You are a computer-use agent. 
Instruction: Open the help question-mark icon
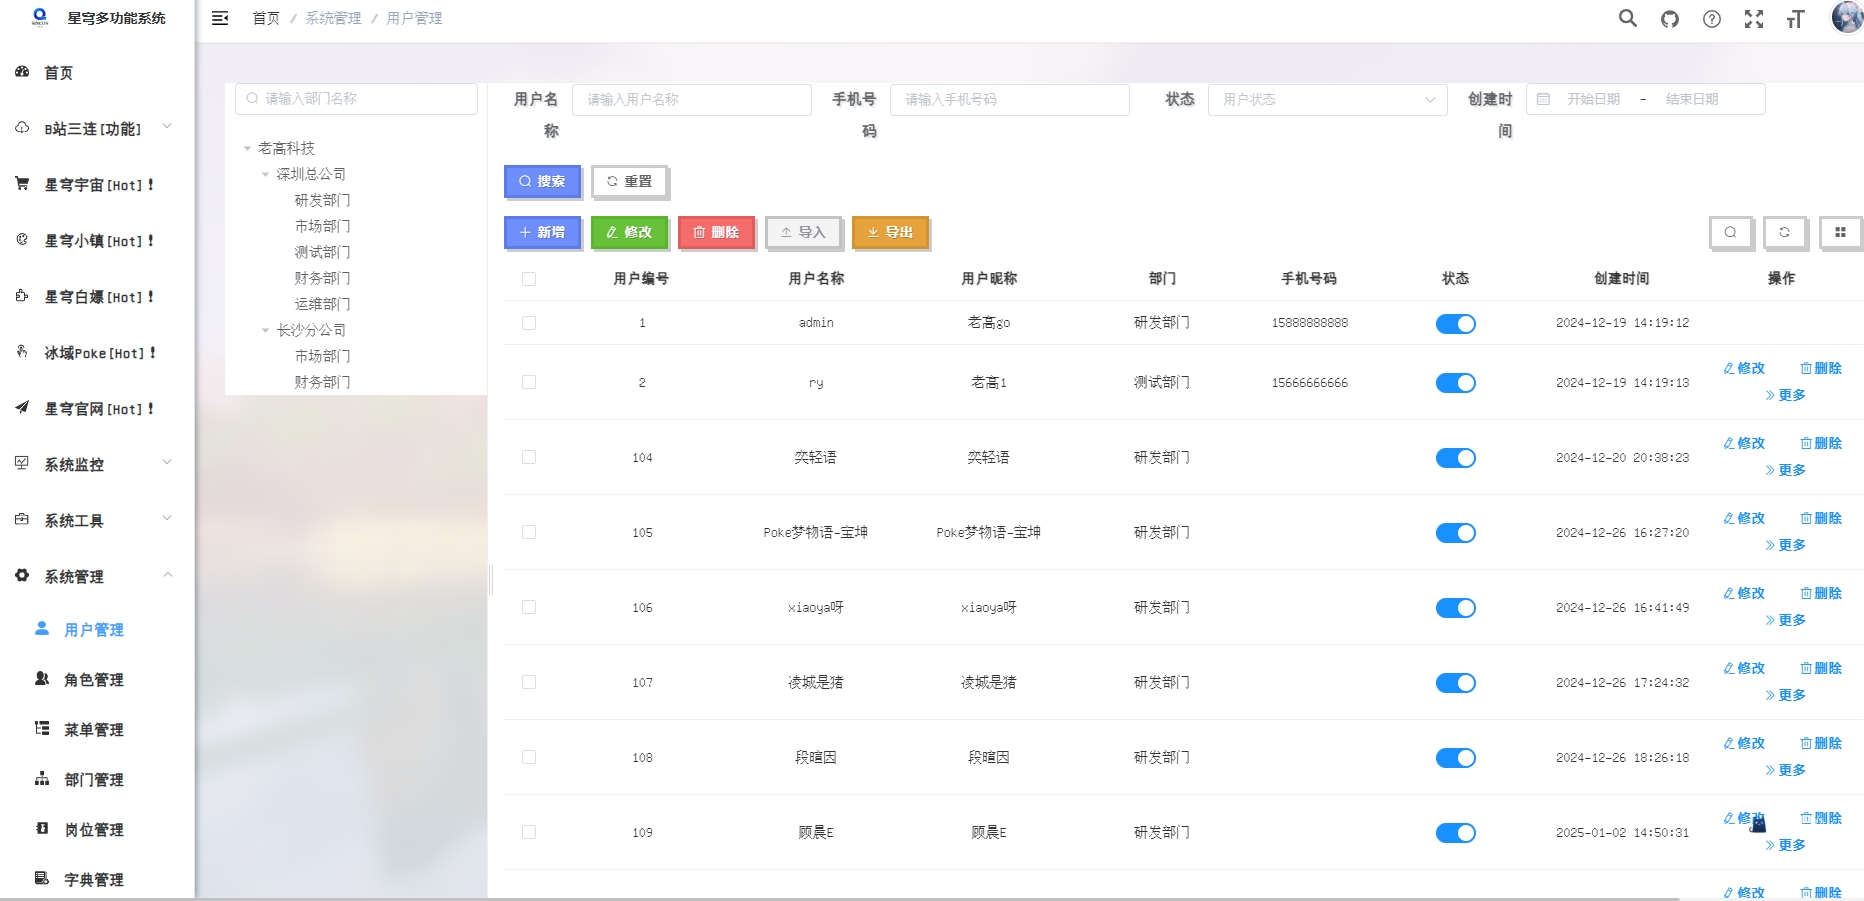pyautogui.click(x=1712, y=19)
